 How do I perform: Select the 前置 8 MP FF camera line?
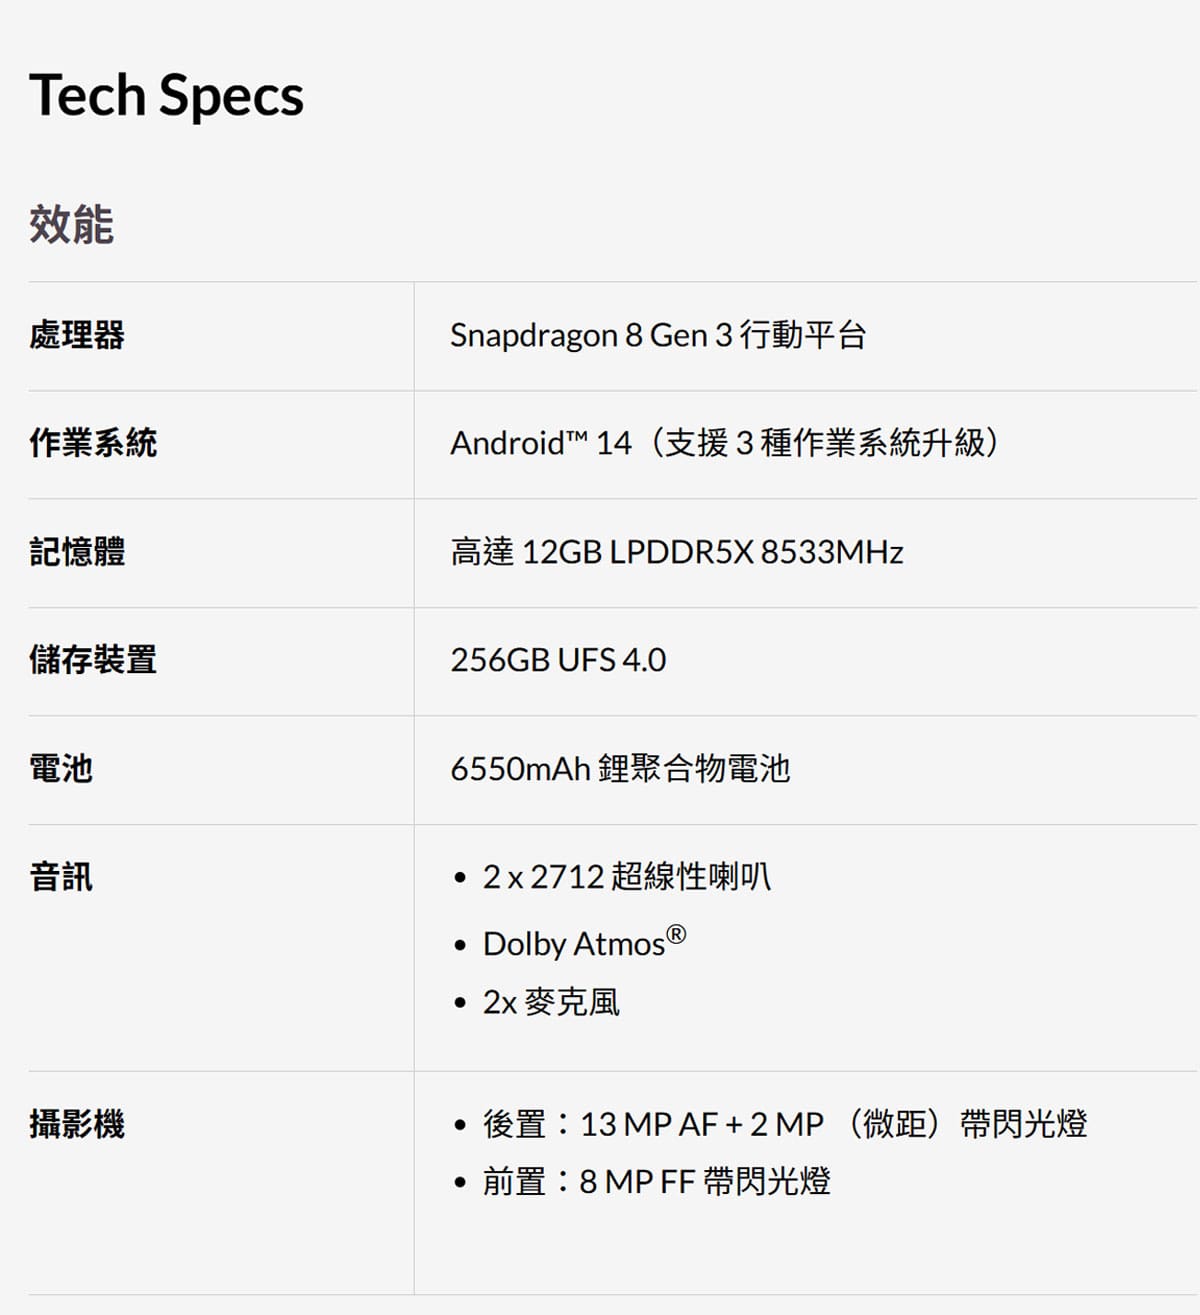656,1182
